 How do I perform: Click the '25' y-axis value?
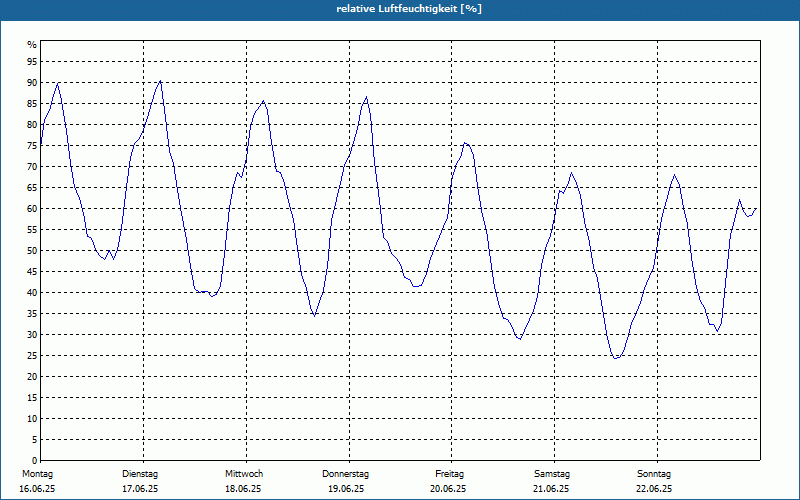click(32, 356)
